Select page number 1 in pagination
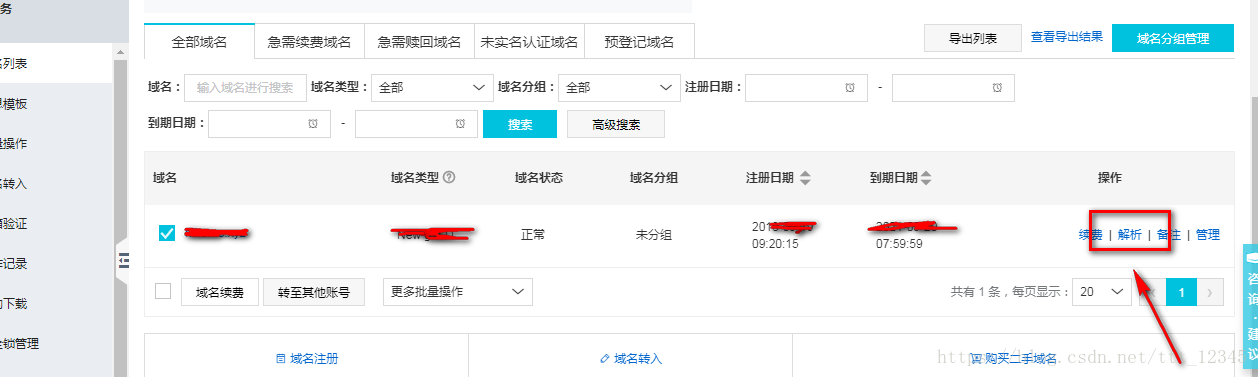Image resolution: width=1258 pixels, height=377 pixels. click(x=1182, y=292)
